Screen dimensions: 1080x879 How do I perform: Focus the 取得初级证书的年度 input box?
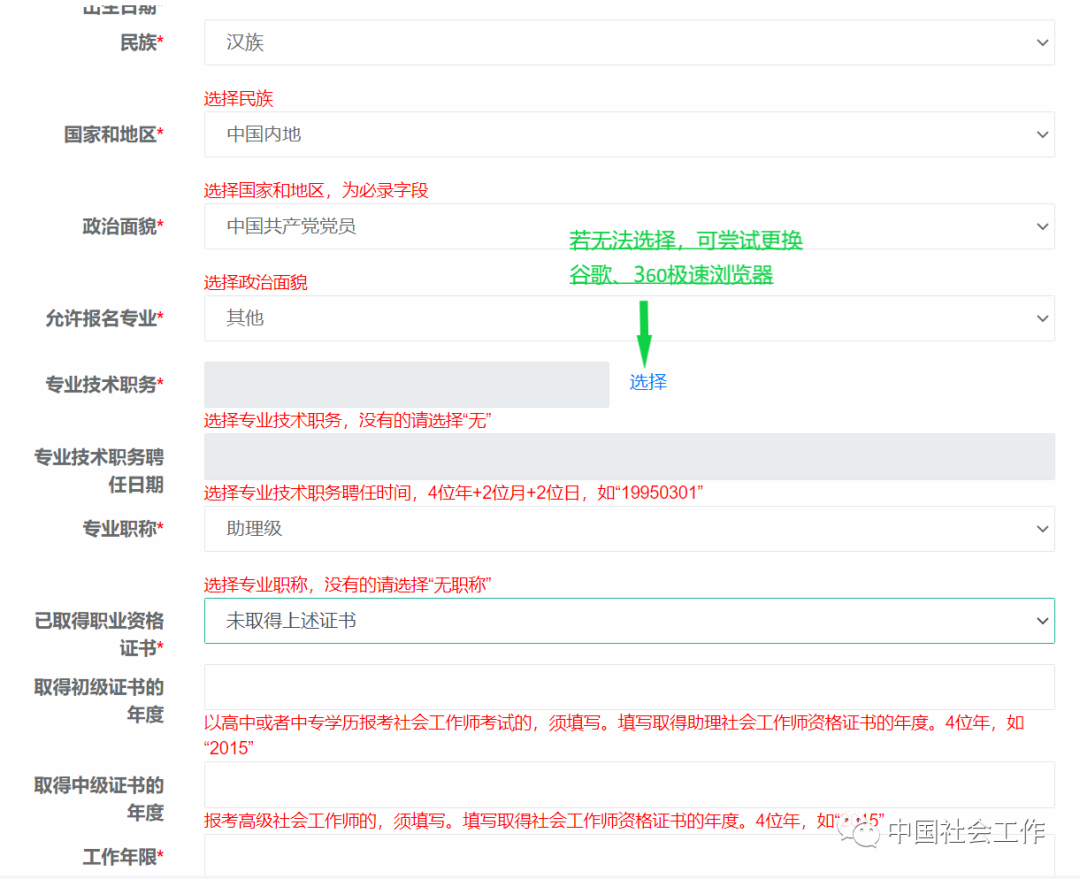[x=628, y=687]
